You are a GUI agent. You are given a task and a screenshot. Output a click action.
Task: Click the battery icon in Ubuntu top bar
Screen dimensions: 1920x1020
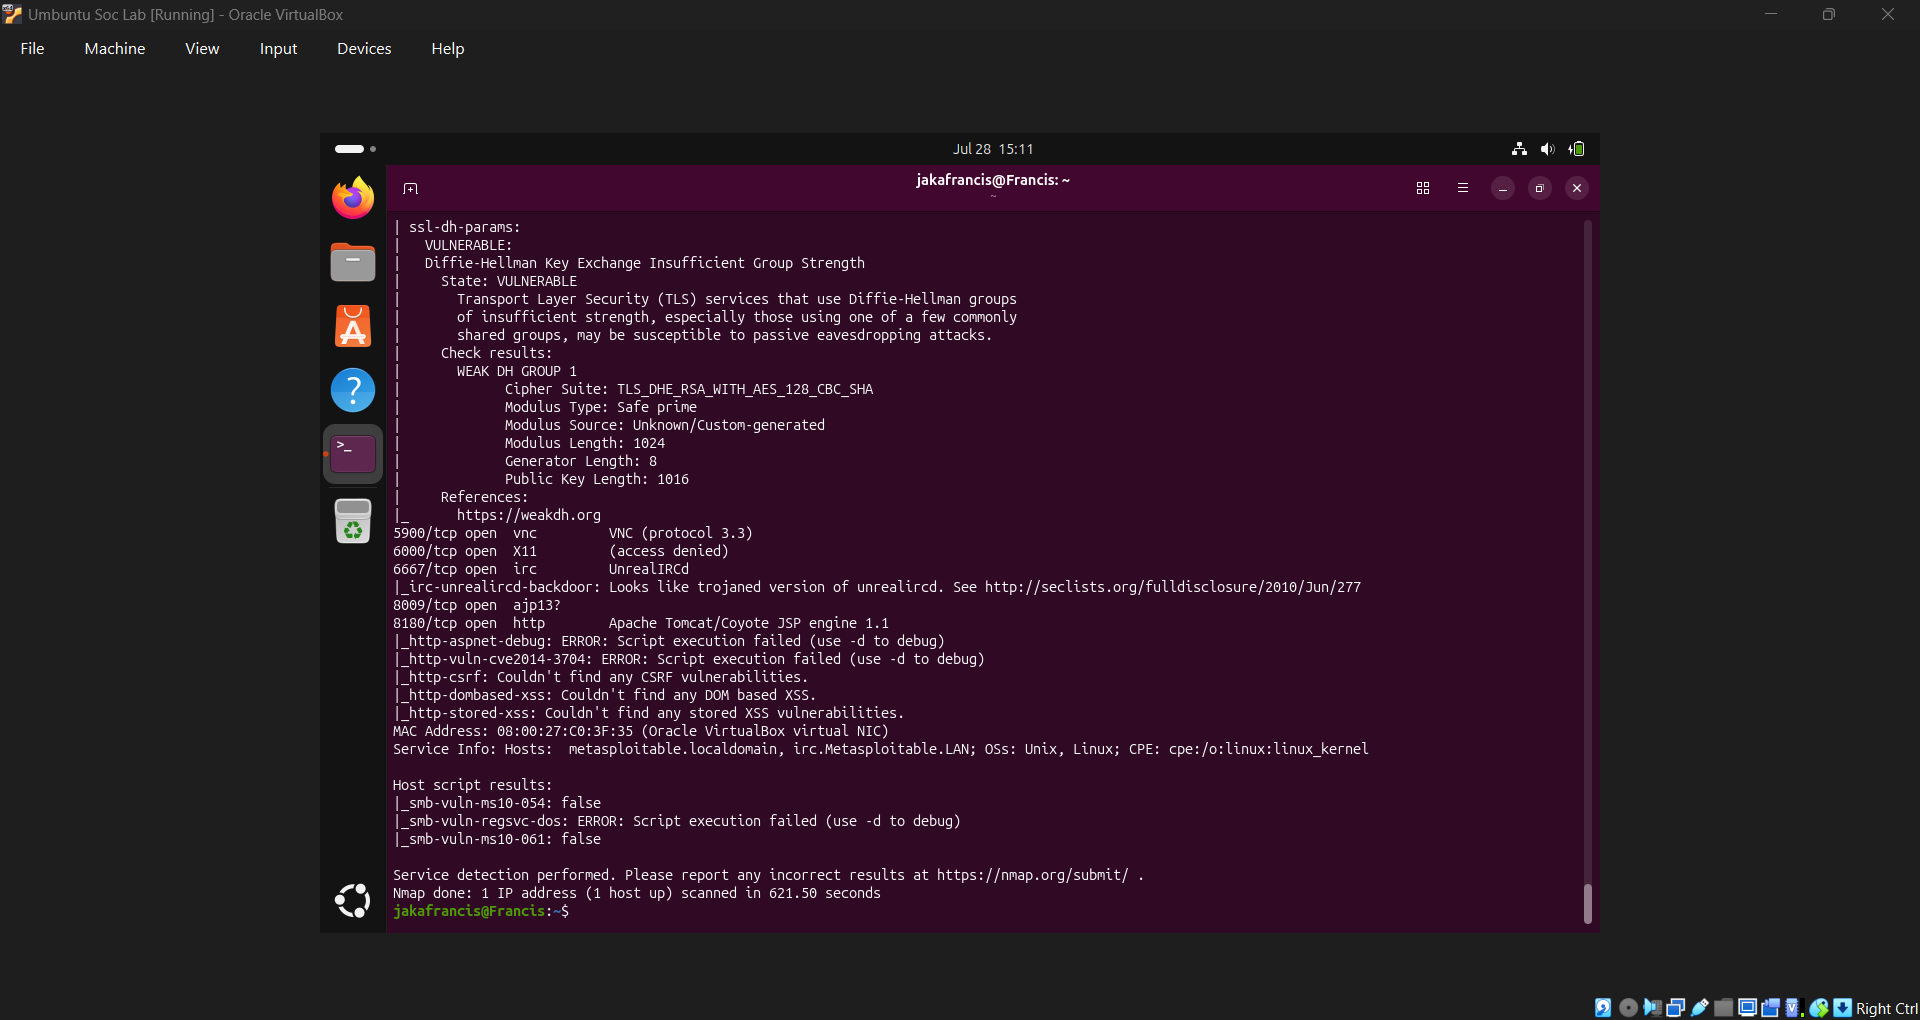(1577, 149)
